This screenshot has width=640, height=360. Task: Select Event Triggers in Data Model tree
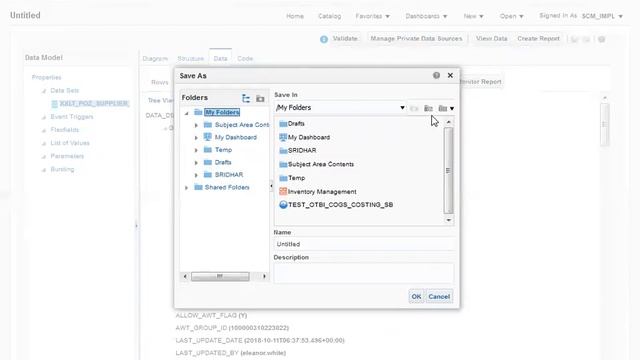(x=72, y=117)
